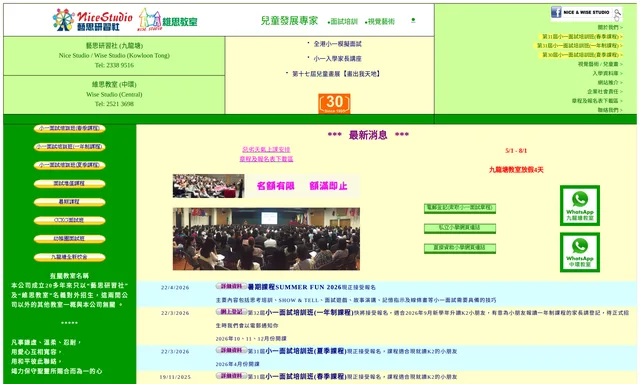Image resolution: width=640 pixels, height=384 pixels.
Task: Click date 19/11/2025 in news list
Action: pos(175,377)
